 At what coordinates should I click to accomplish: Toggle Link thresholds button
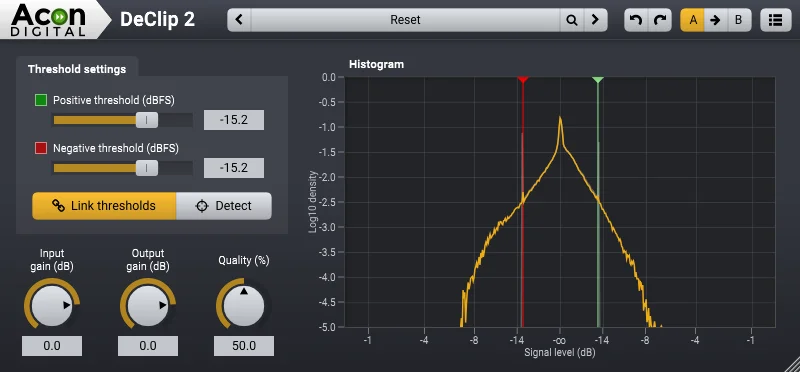click(x=104, y=206)
